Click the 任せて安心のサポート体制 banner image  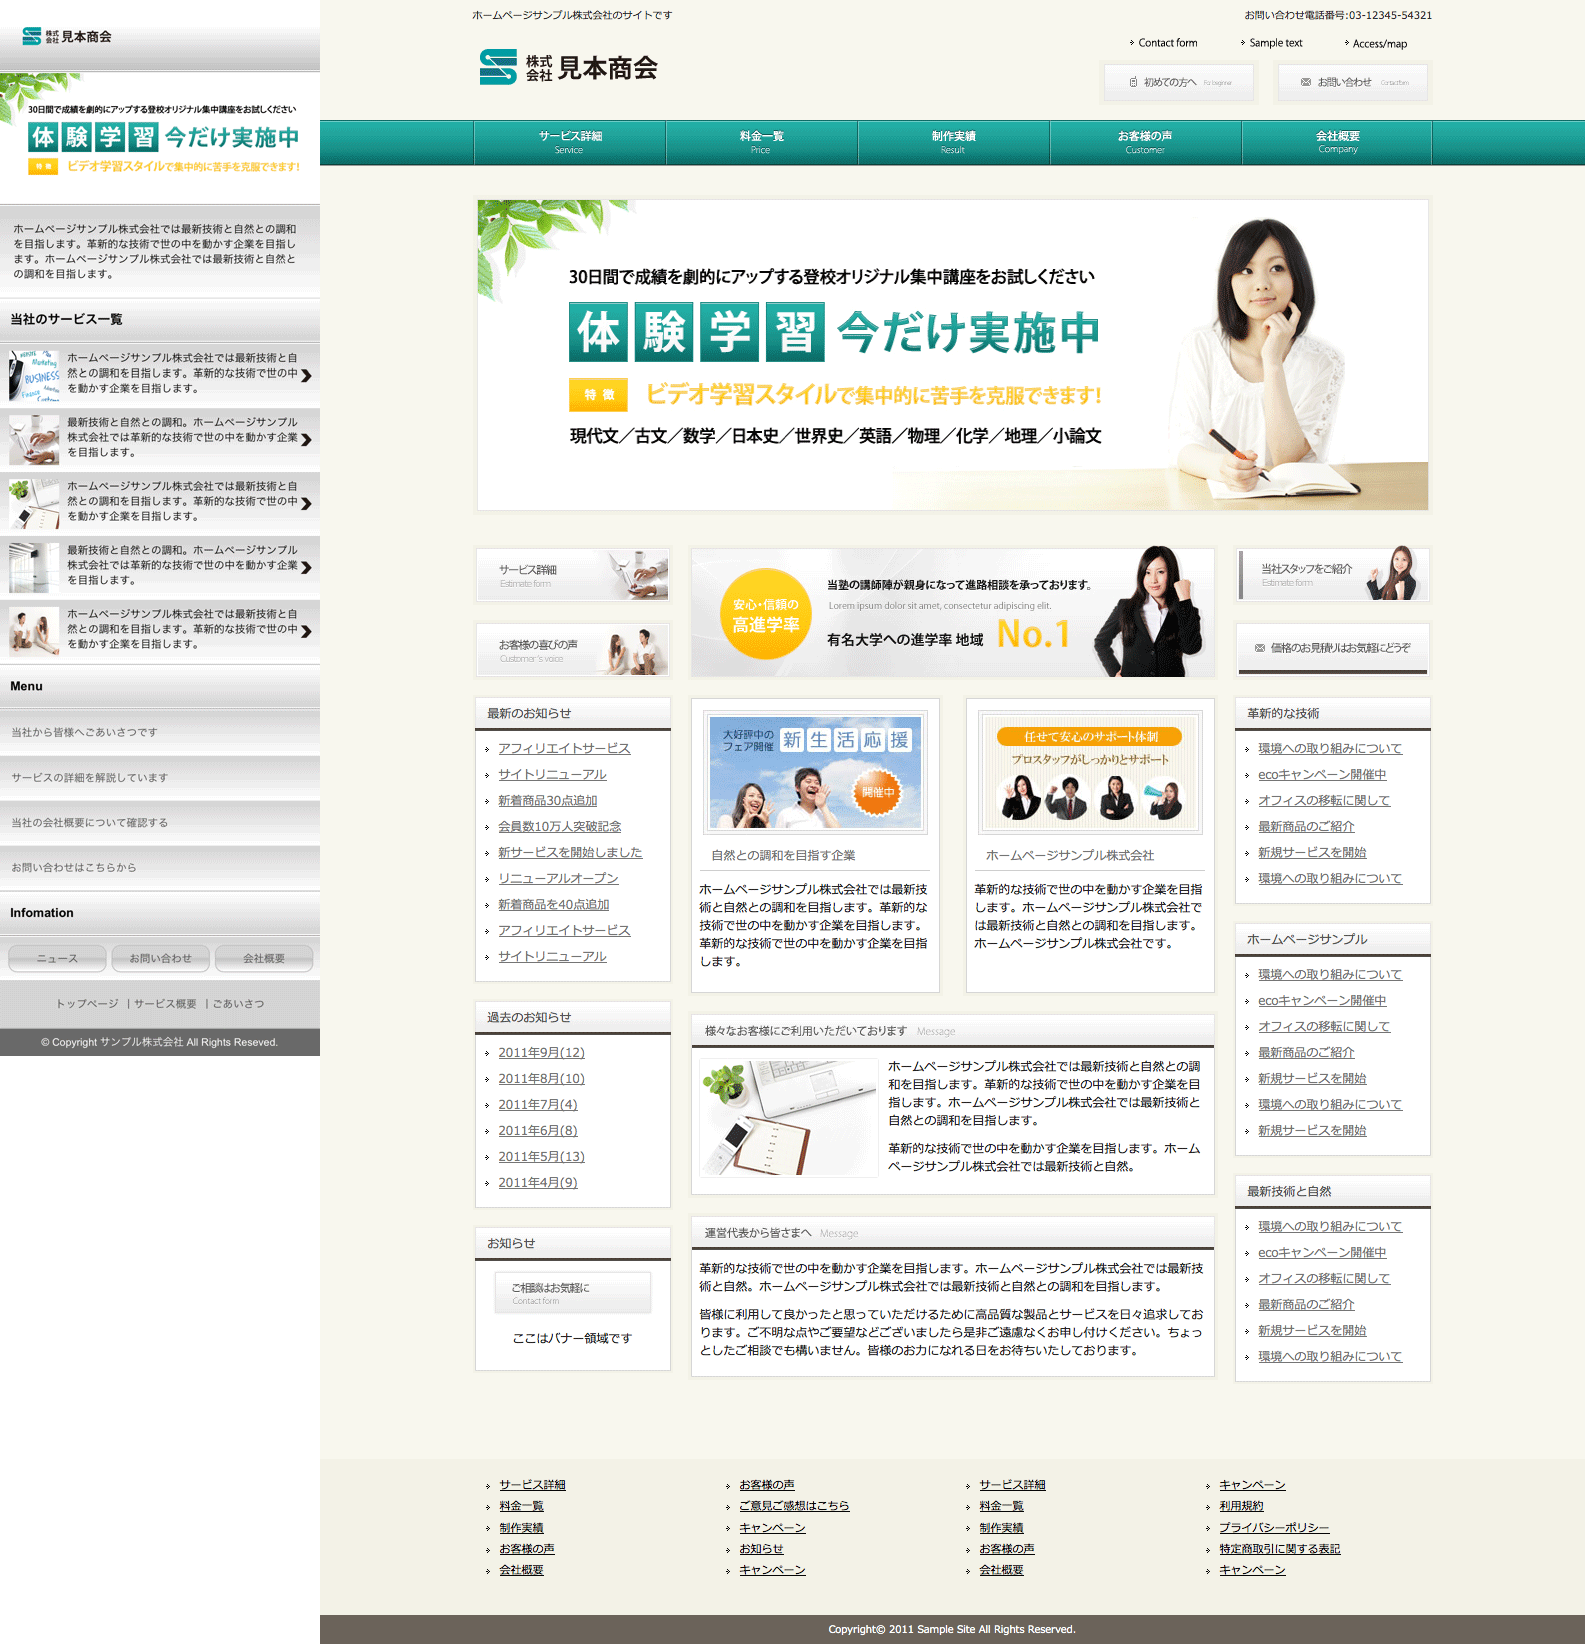point(1089,773)
